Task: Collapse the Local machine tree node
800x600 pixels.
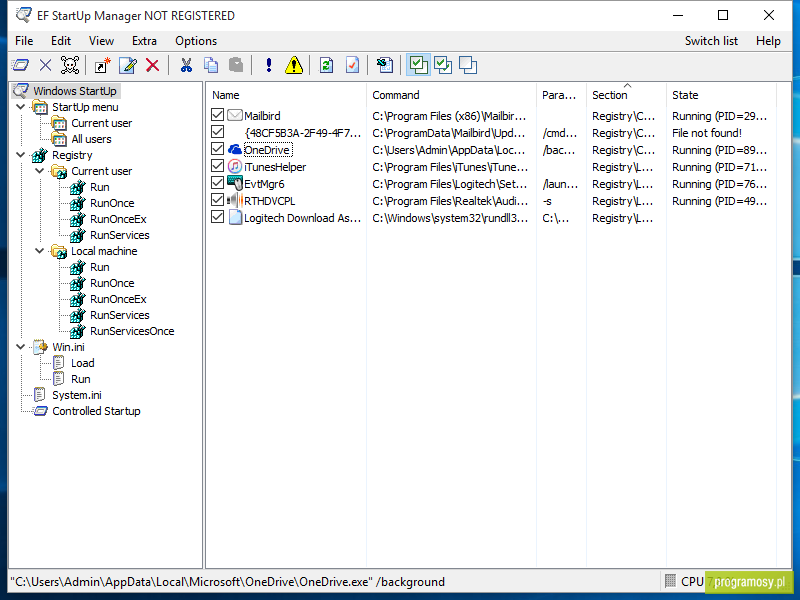Action: (x=40, y=251)
